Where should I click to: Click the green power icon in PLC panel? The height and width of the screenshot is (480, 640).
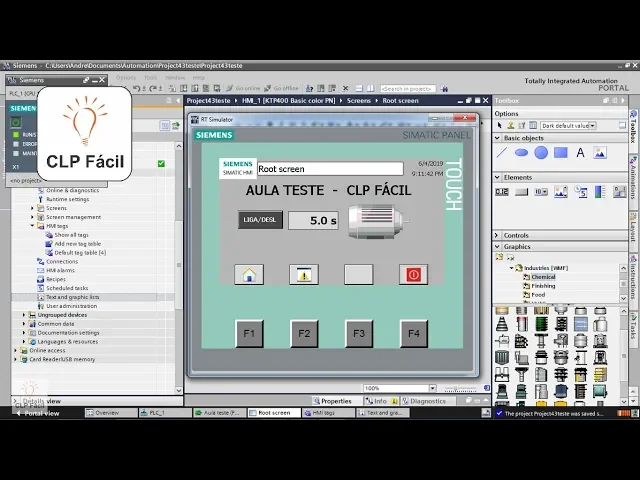[16, 122]
